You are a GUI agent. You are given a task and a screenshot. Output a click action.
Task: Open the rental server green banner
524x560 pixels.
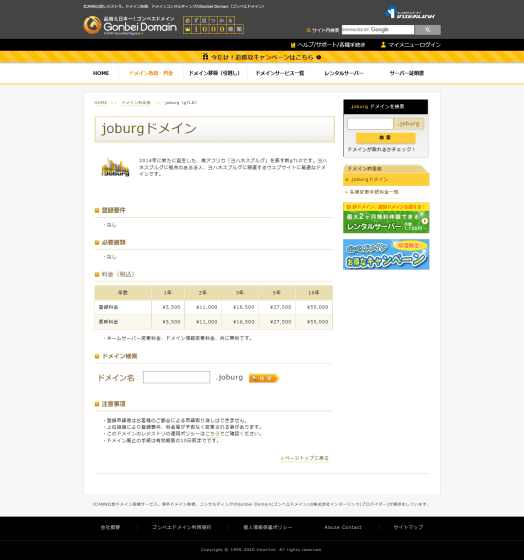point(386,218)
